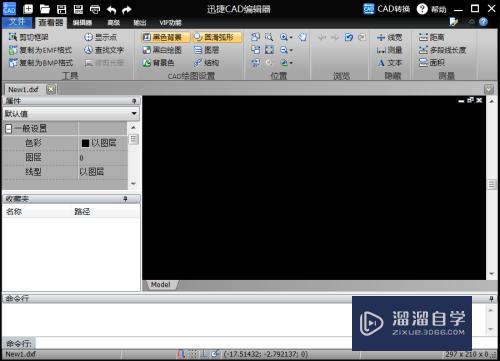This screenshot has height=361, width=500.
Task: Click the 命令行 command input field
Action: (193, 343)
